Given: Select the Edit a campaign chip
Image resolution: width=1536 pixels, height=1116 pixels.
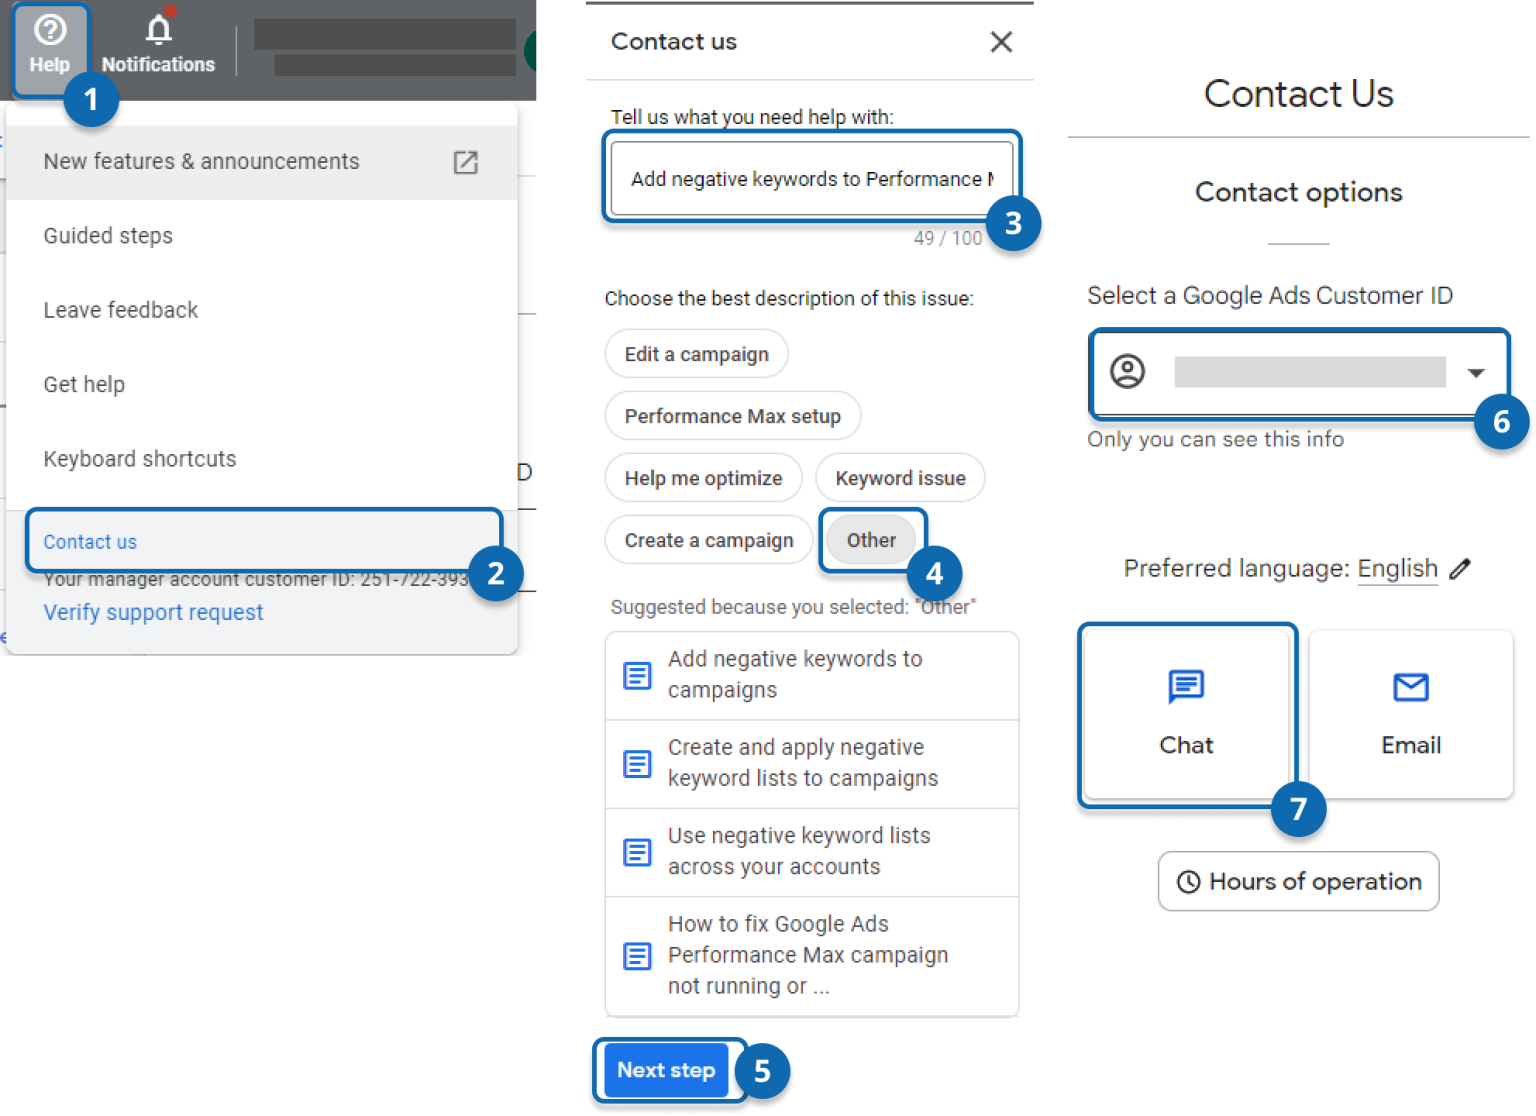Looking at the screenshot, I should coord(696,353).
